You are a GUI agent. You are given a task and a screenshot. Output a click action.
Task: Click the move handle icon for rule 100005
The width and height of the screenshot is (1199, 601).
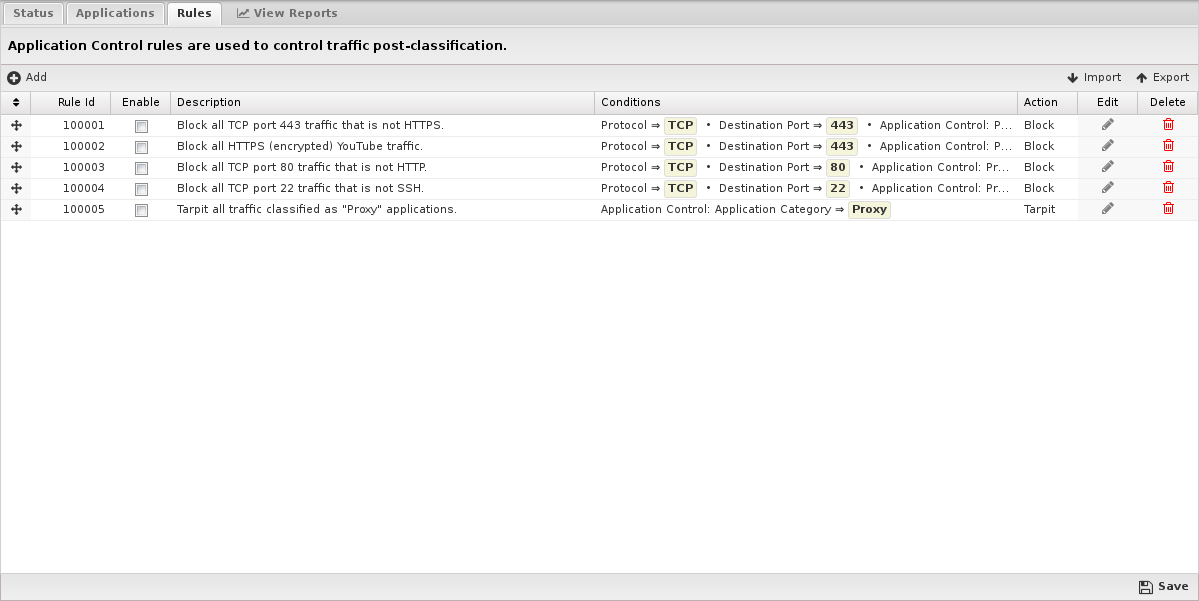pyautogui.click(x=16, y=209)
